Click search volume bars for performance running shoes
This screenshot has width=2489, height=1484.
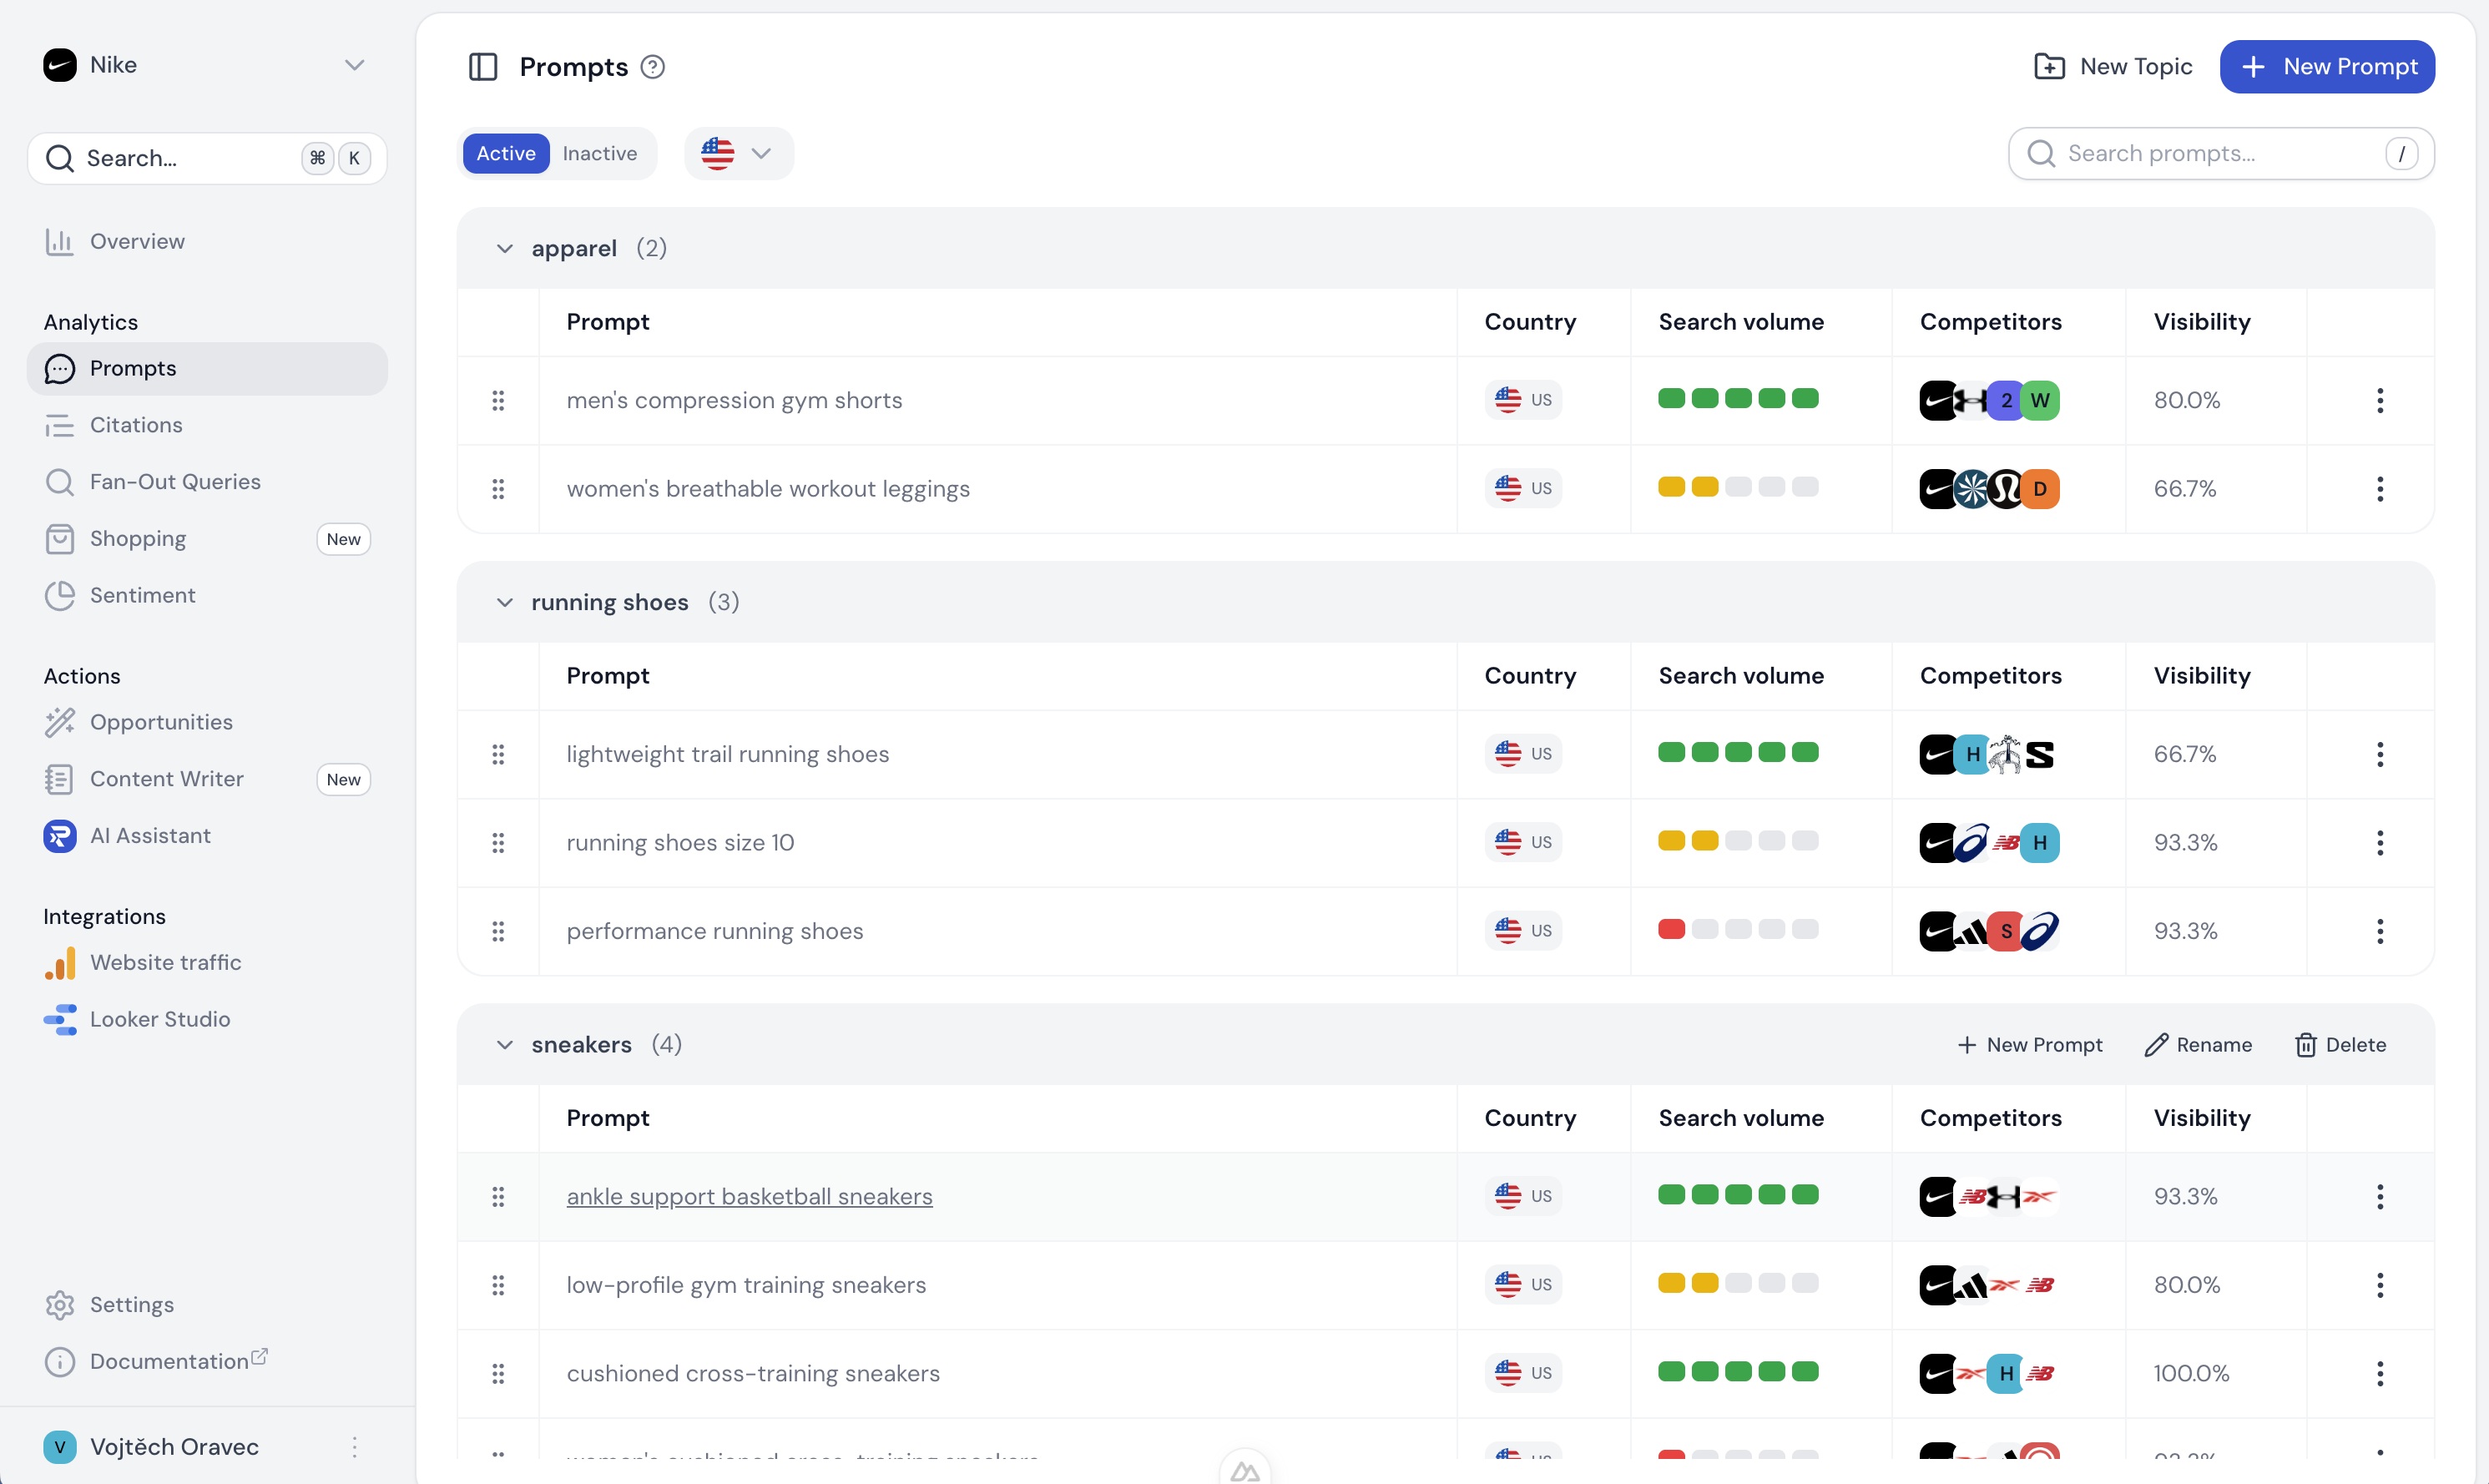point(1737,930)
